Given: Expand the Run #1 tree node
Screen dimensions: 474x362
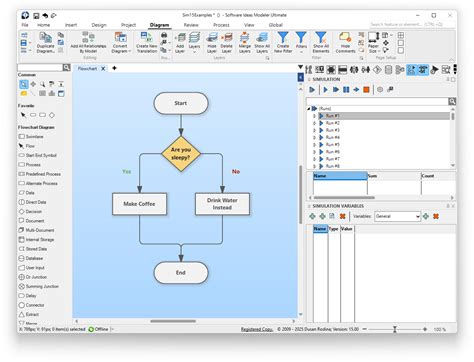Looking at the screenshot, I should [x=314, y=116].
